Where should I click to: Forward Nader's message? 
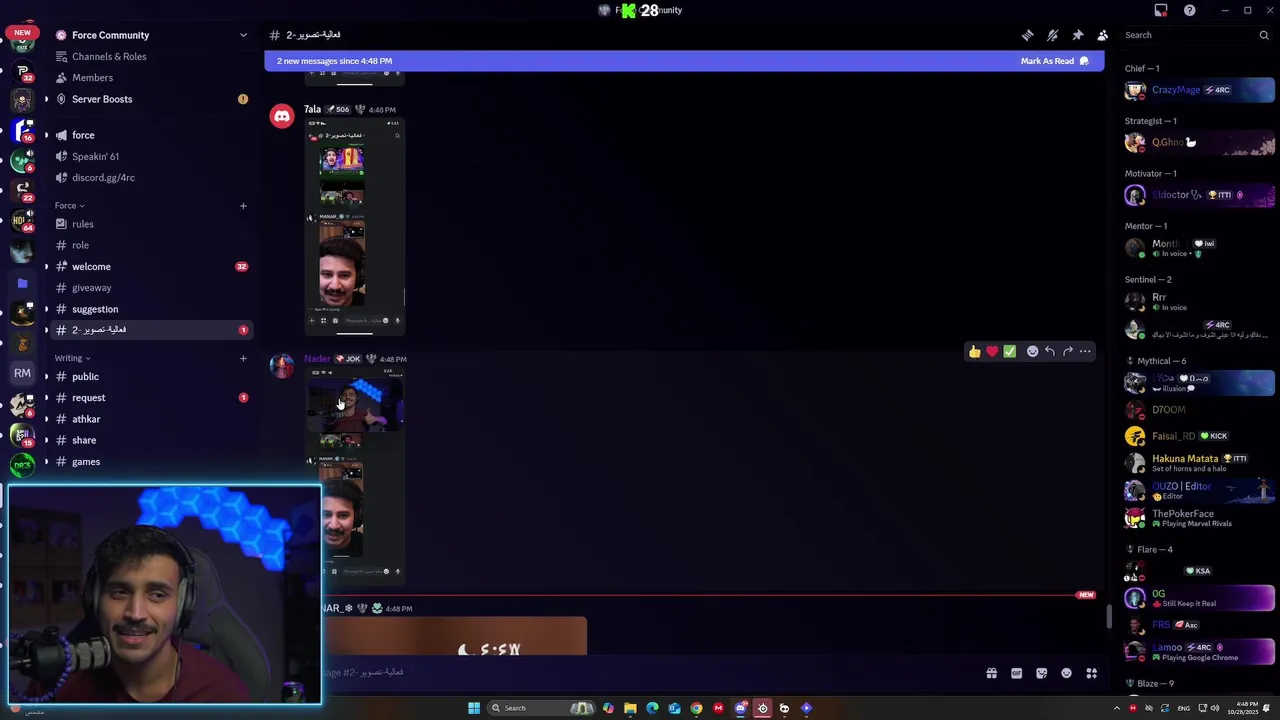tap(1068, 351)
